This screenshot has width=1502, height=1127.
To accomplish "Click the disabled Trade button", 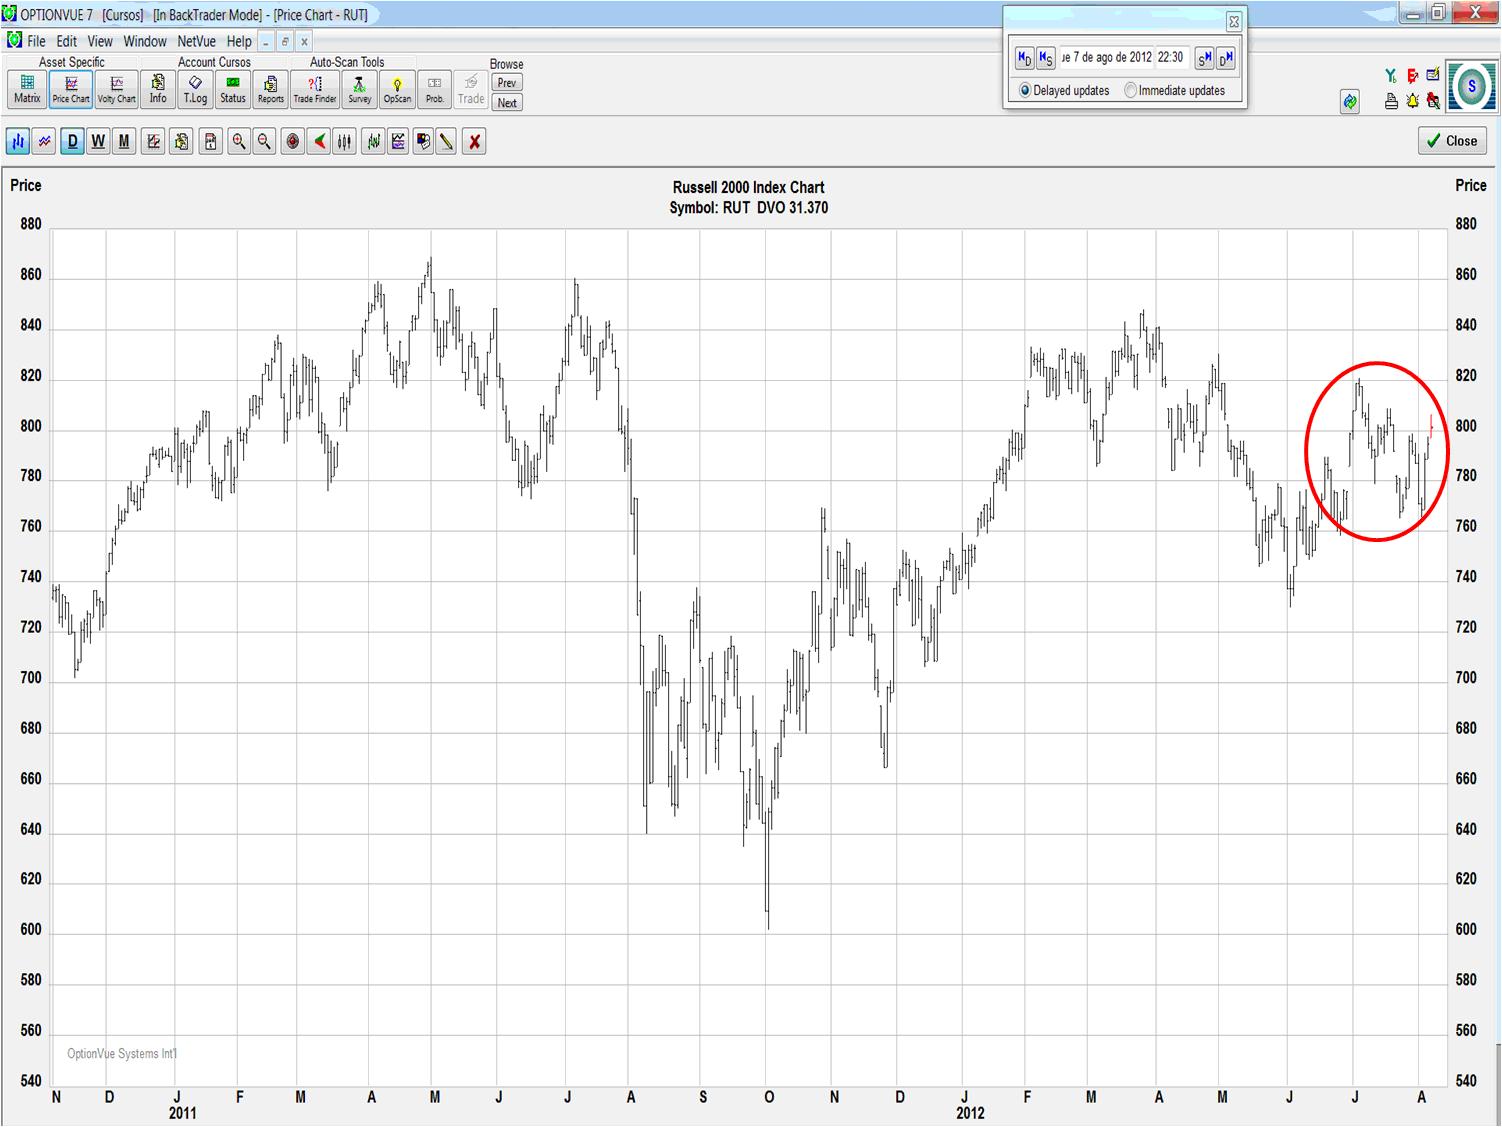I will point(471,89).
